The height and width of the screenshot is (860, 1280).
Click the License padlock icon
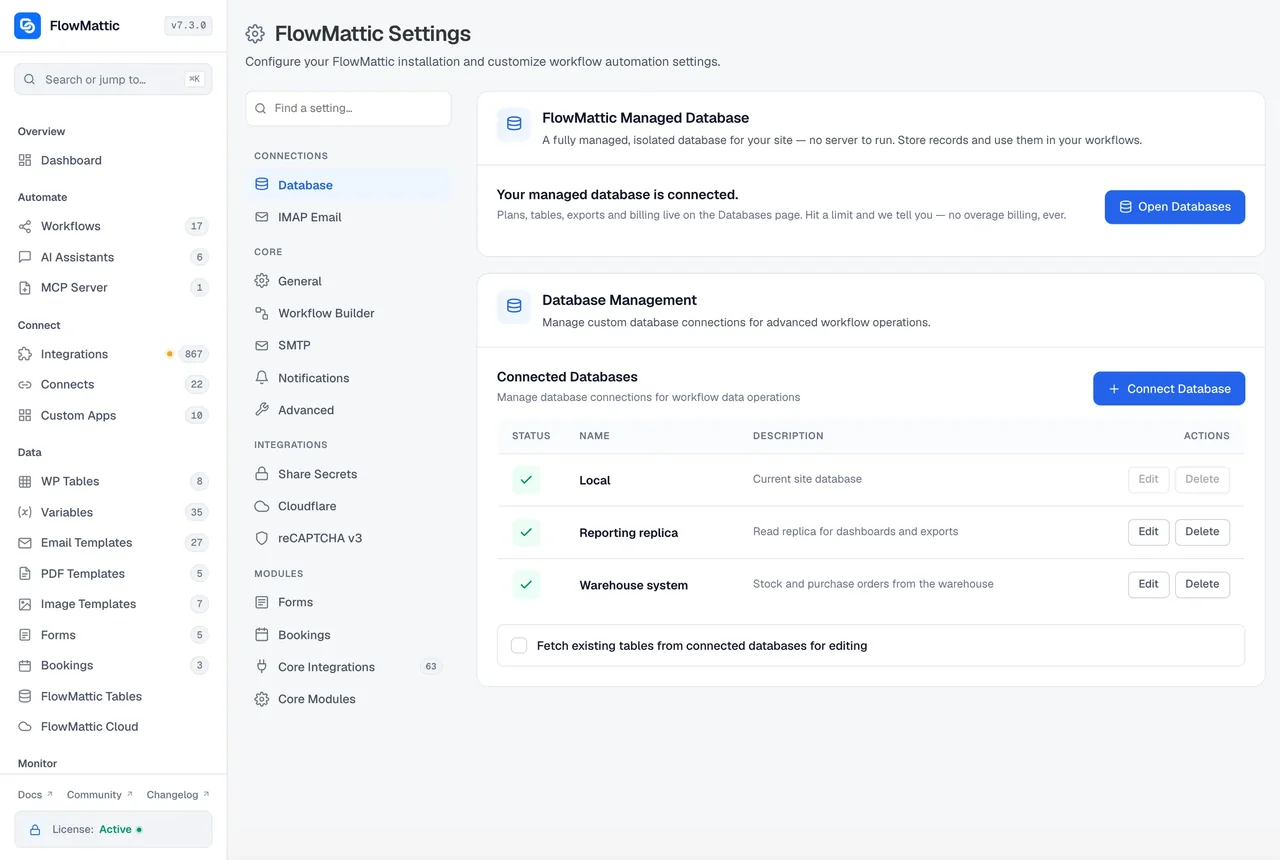(35, 829)
